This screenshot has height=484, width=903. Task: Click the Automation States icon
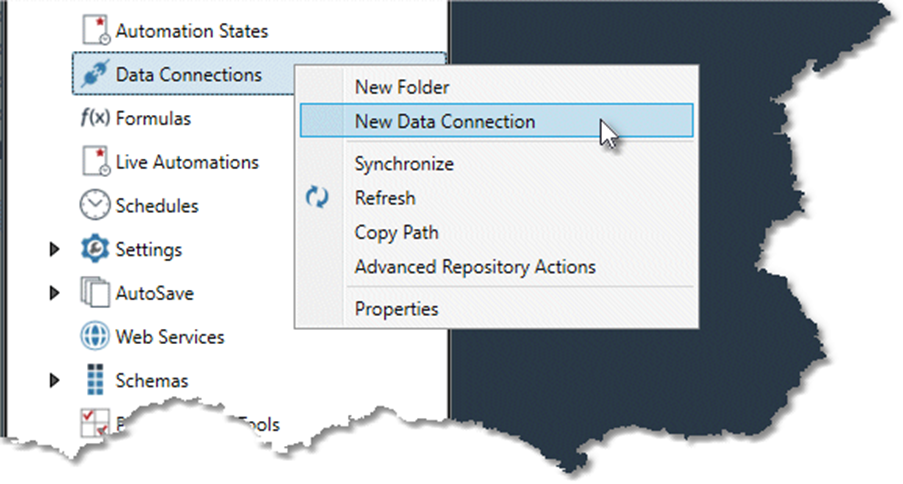point(94,31)
